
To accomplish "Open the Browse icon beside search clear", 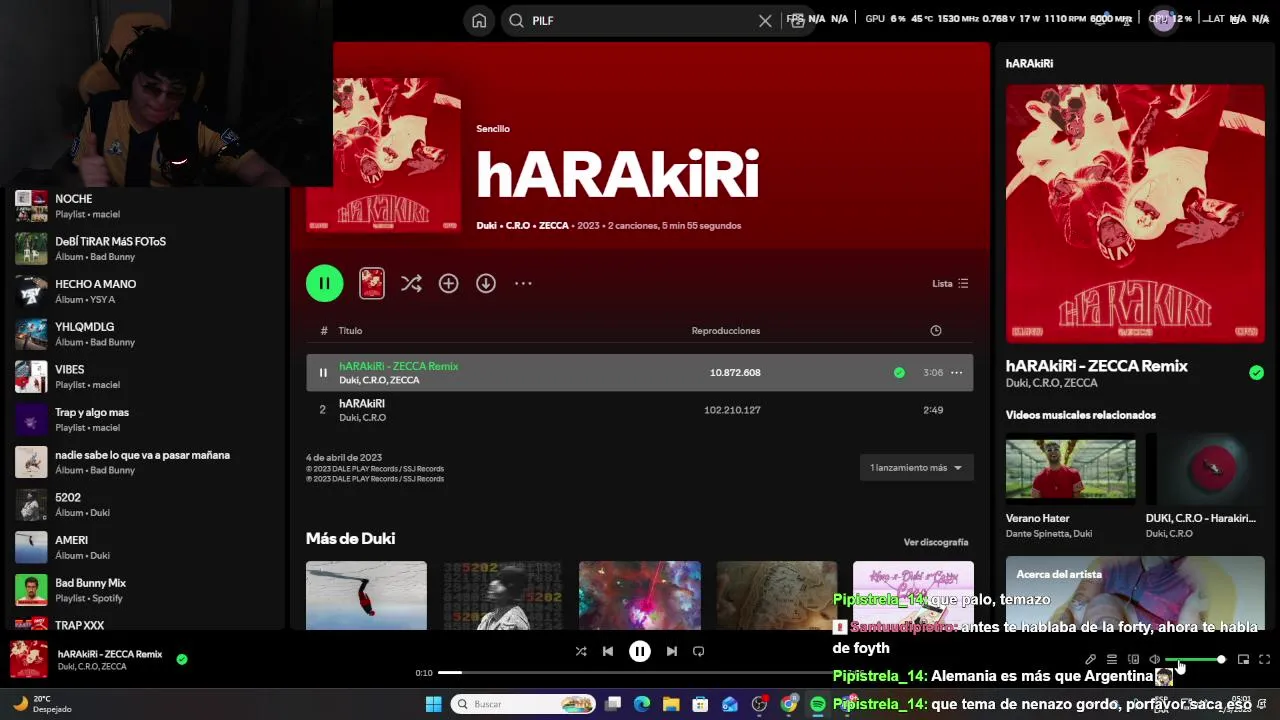I will pyautogui.click(x=797, y=21).
